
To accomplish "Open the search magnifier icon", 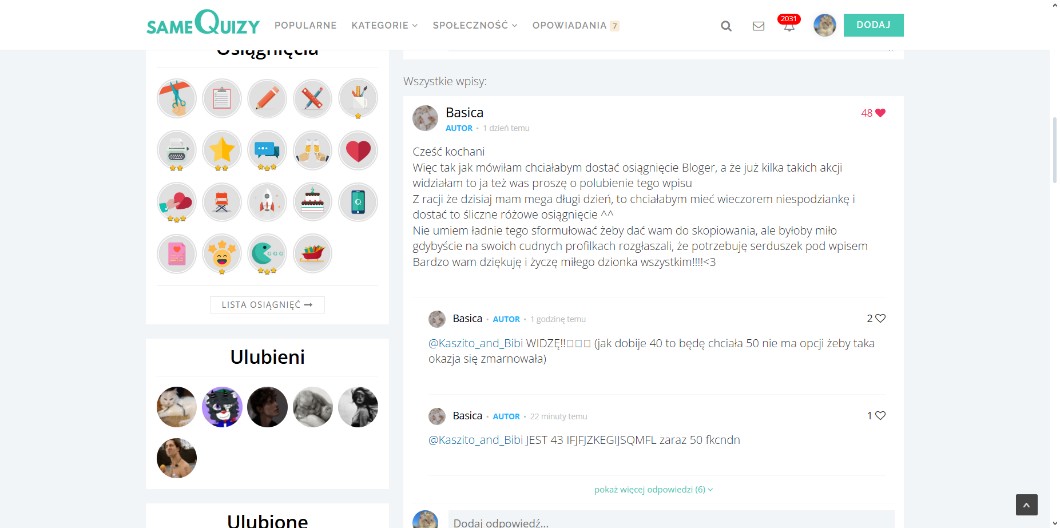I will click(726, 26).
